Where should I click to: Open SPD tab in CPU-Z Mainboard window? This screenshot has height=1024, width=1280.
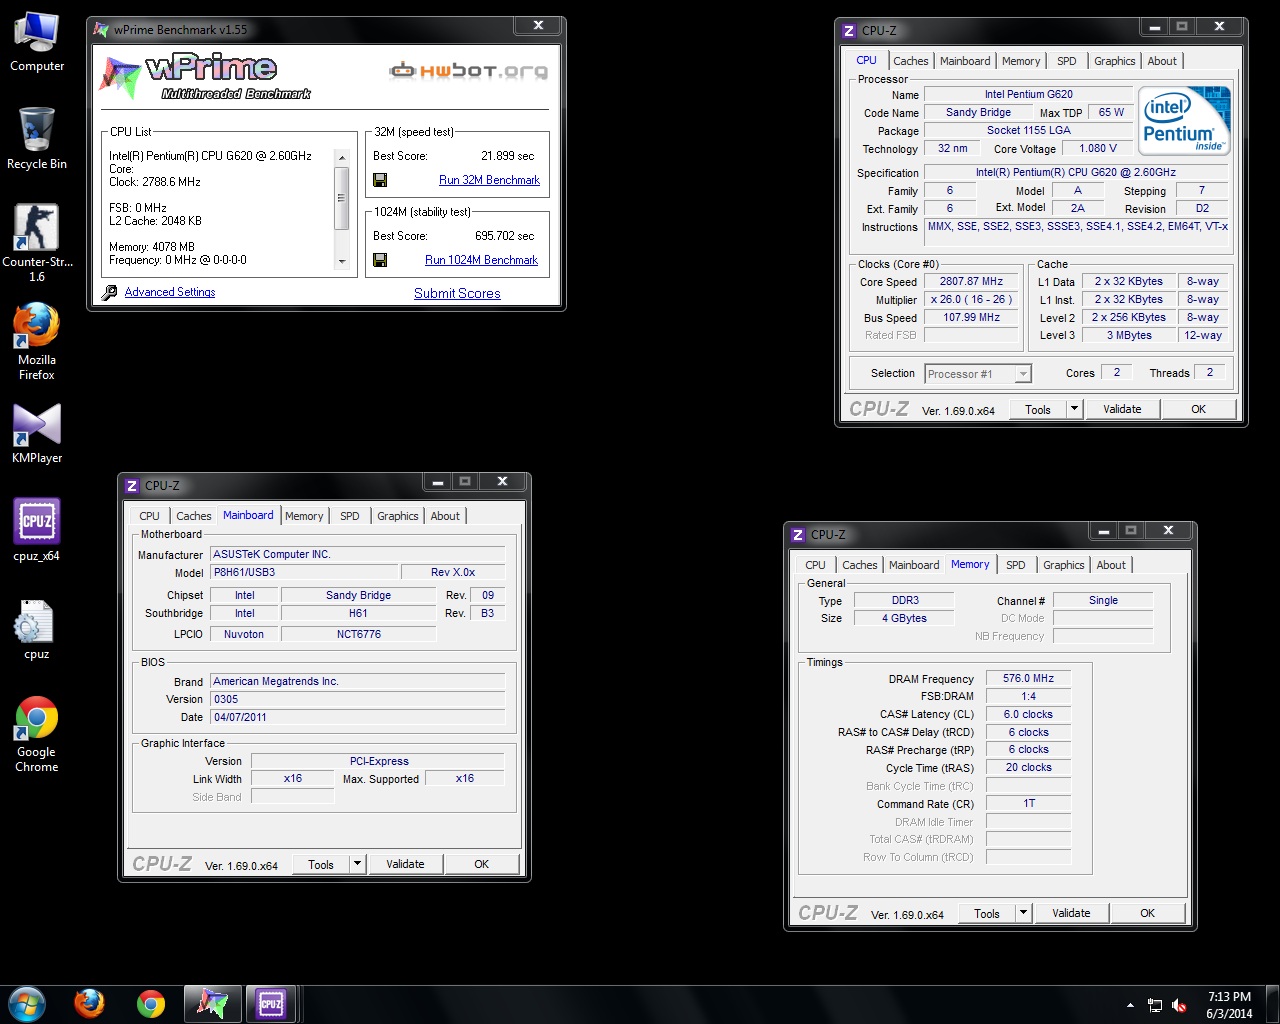tap(349, 516)
